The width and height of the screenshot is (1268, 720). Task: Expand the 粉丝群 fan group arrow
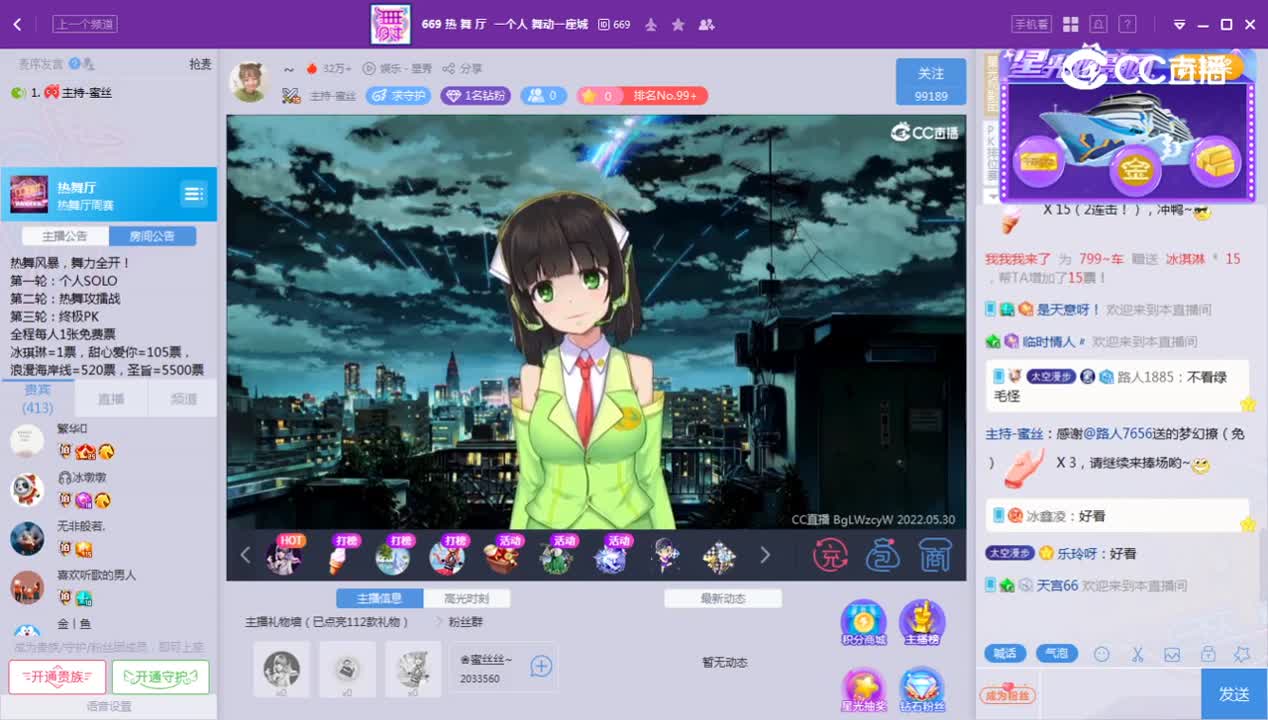pos(438,622)
